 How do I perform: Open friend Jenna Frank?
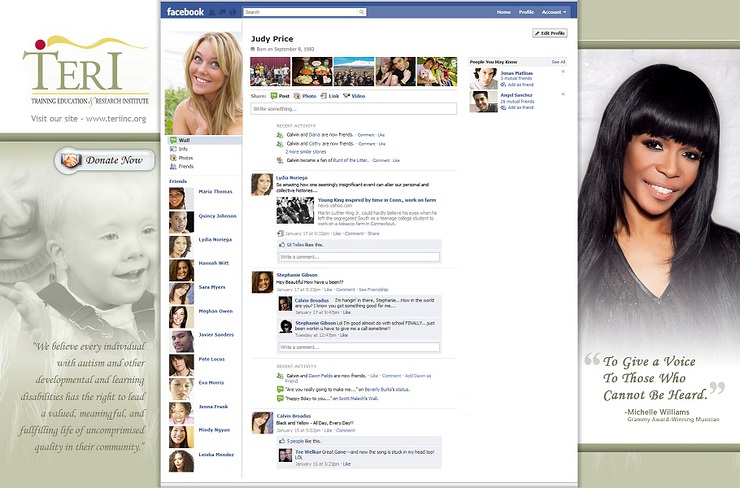point(213,406)
